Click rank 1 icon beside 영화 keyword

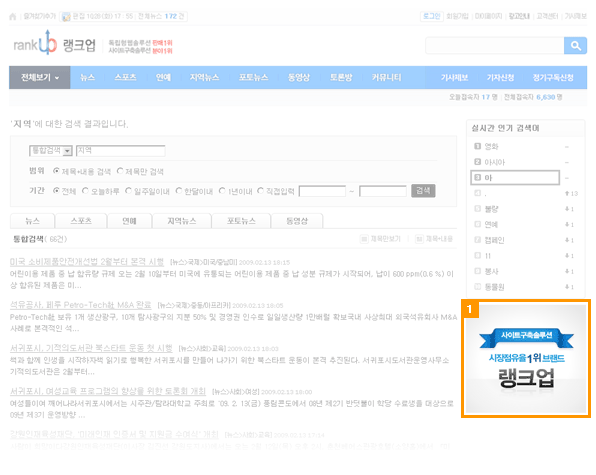point(478,146)
